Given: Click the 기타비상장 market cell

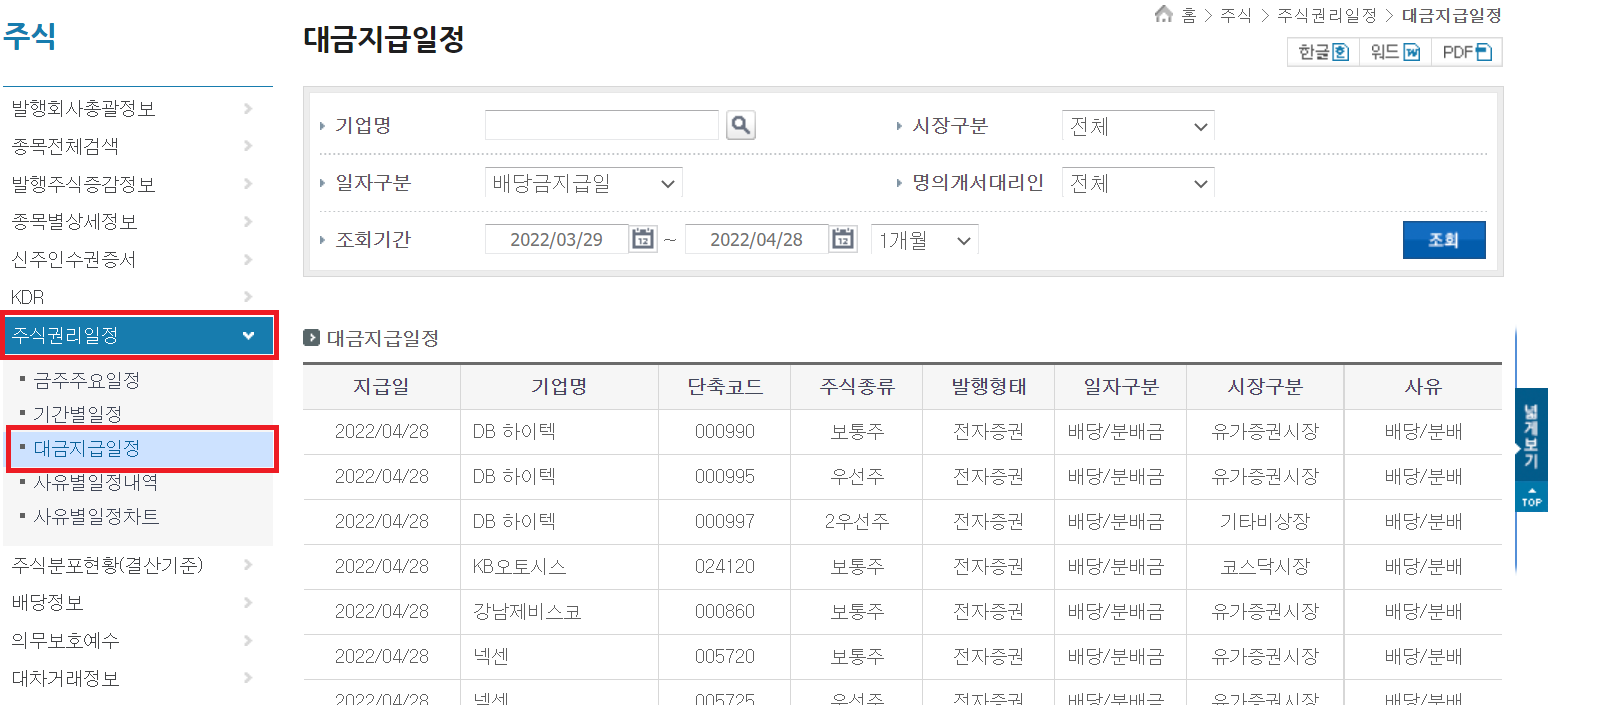Looking at the screenshot, I should [1265, 522].
